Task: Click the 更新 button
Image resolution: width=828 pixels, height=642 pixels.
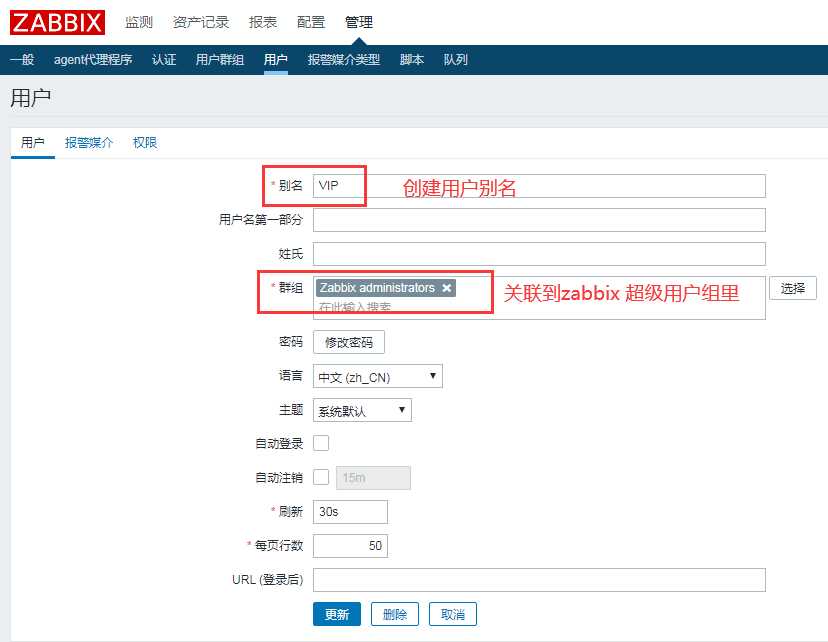Action: [337, 614]
